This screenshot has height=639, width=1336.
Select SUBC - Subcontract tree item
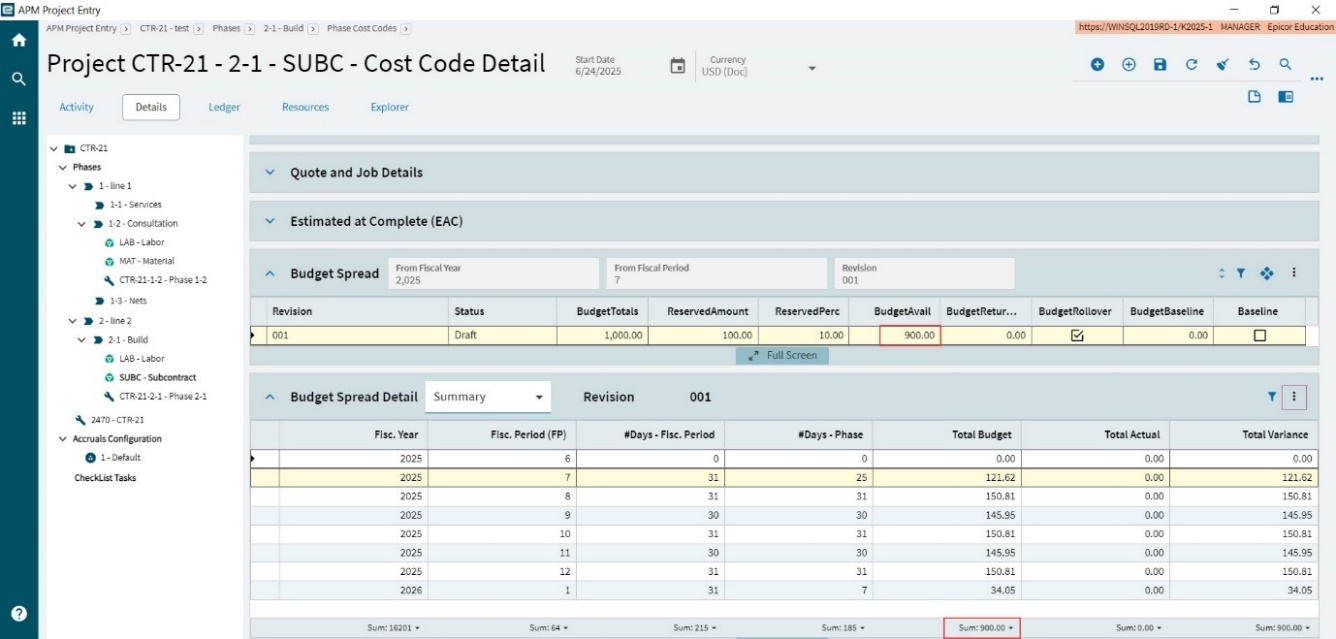coord(157,378)
